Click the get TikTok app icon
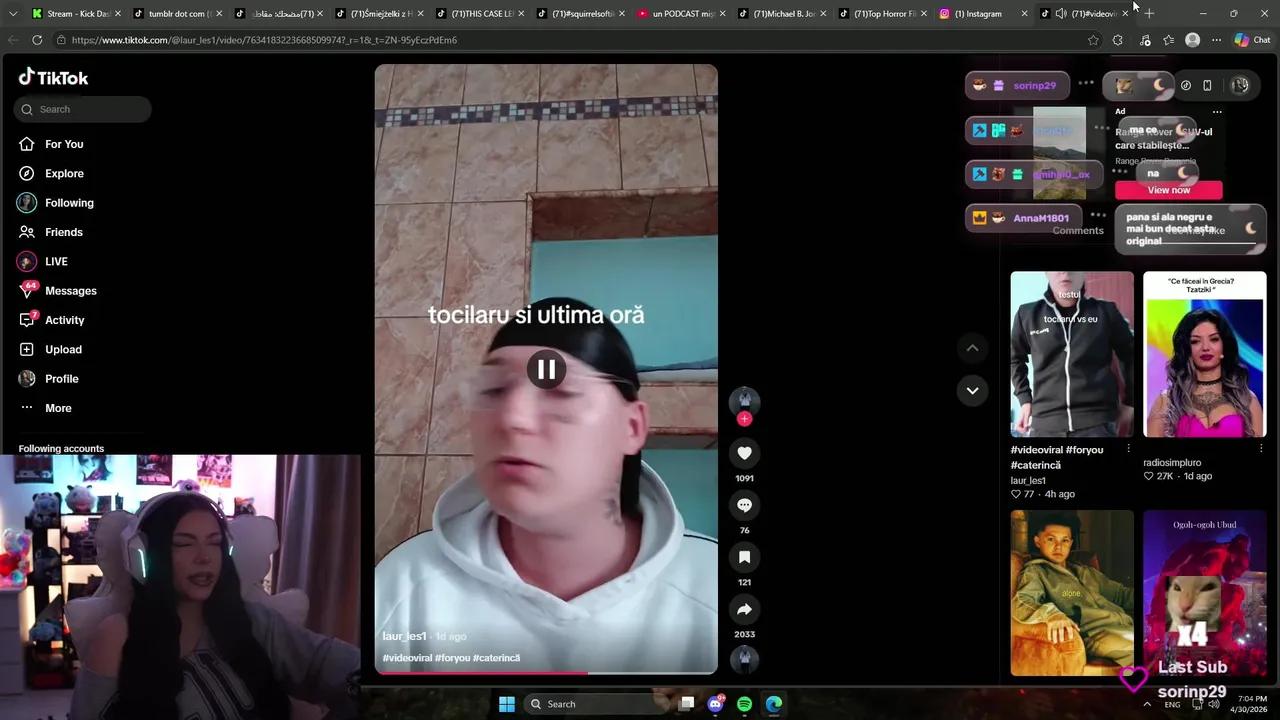 pos(1186,86)
